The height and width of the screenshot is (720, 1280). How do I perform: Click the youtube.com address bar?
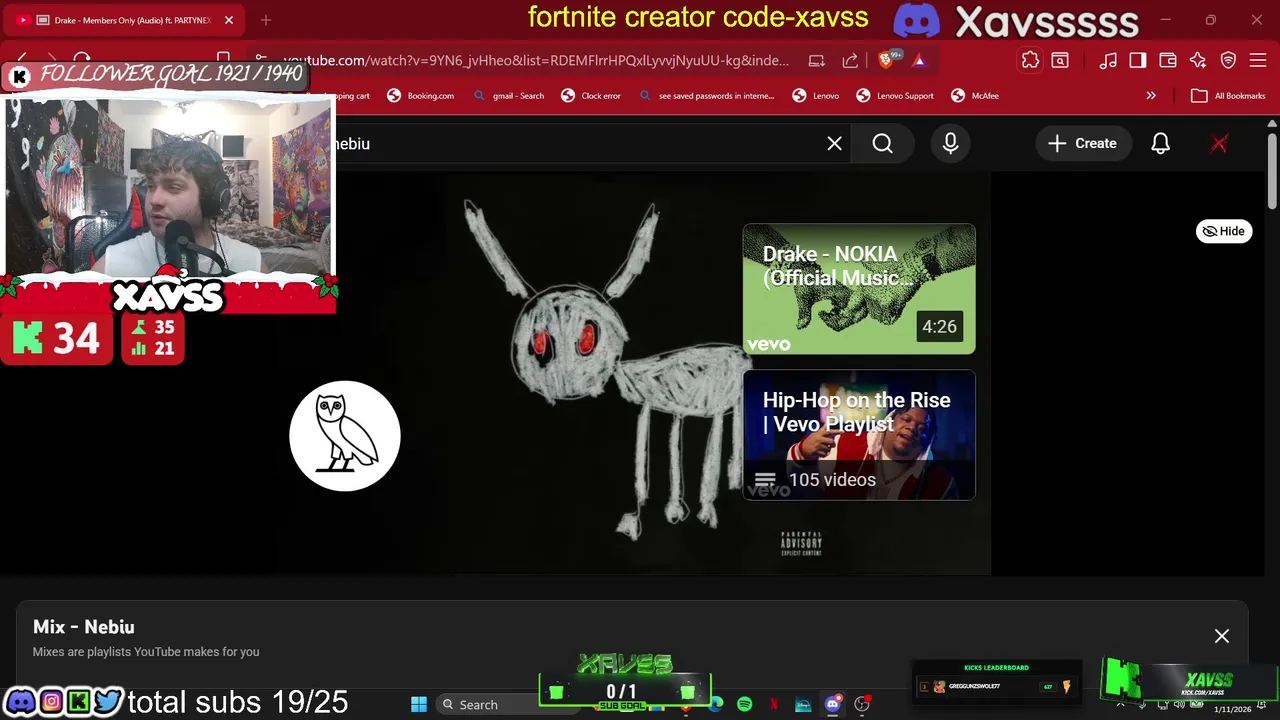[x=535, y=60]
